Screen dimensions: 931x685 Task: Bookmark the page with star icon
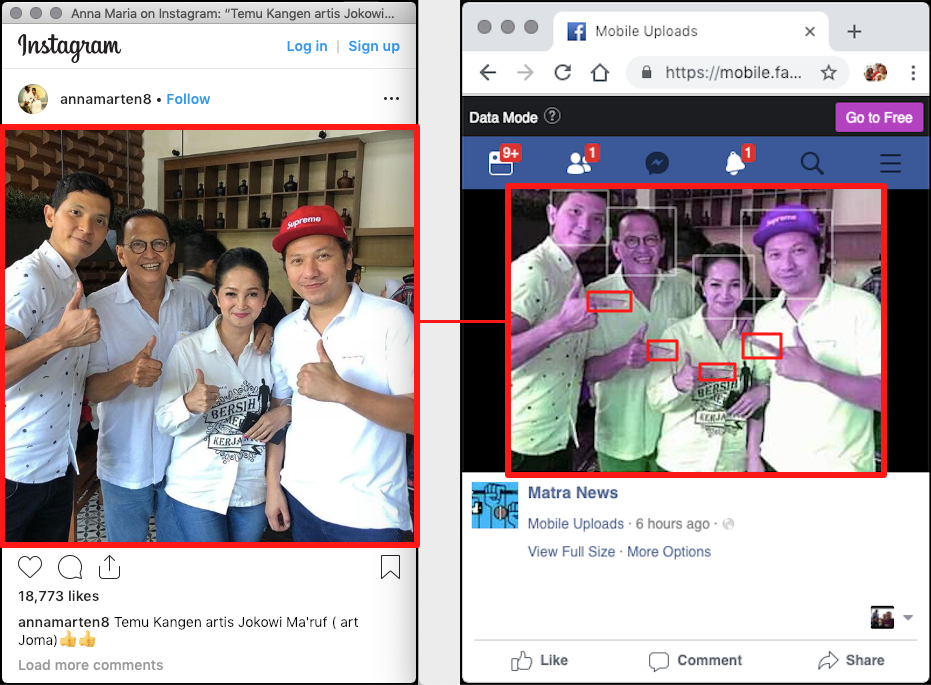click(x=828, y=72)
